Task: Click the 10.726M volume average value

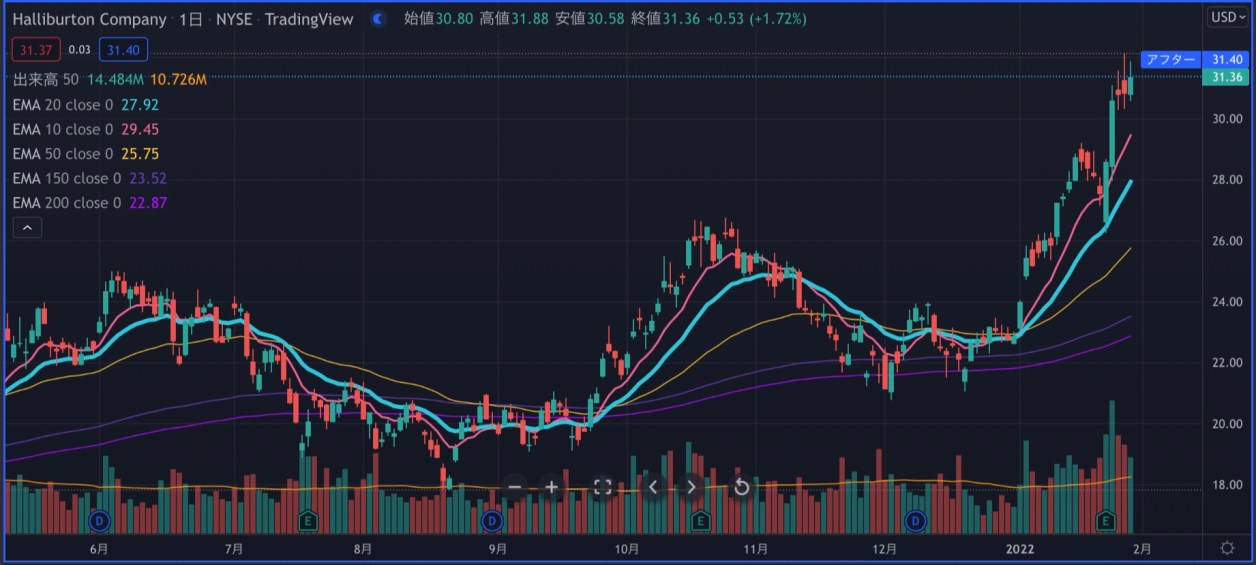Action: pyautogui.click(x=178, y=79)
